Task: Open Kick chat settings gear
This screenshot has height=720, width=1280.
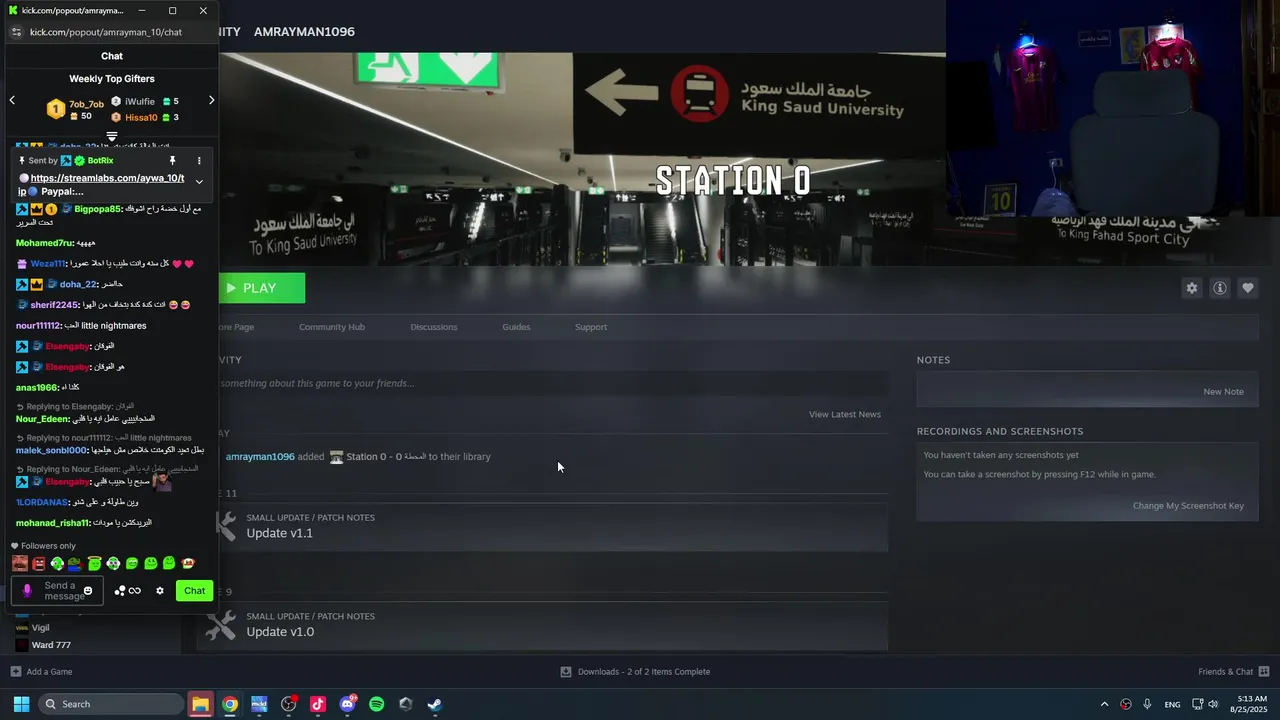Action: (x=160, y=591)
